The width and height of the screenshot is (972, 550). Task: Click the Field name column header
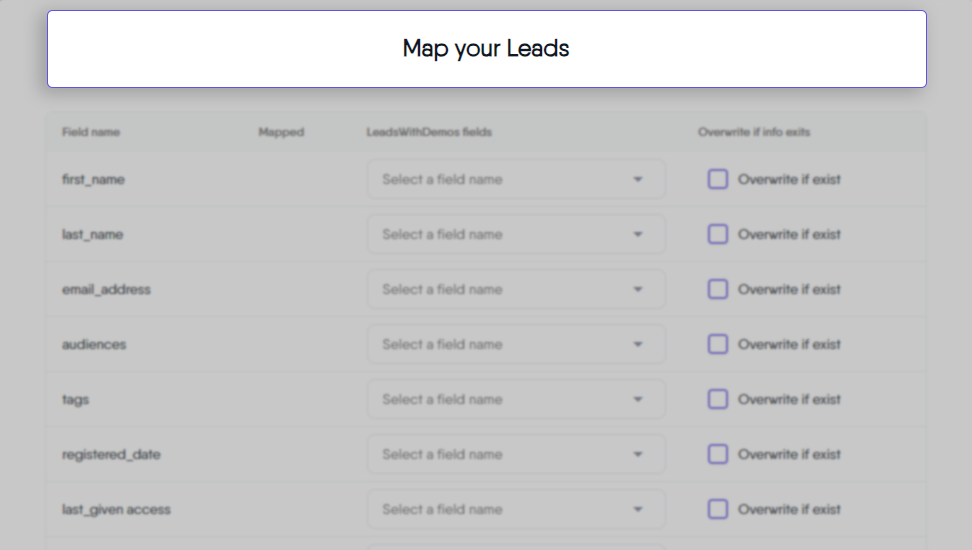[91, 132]
